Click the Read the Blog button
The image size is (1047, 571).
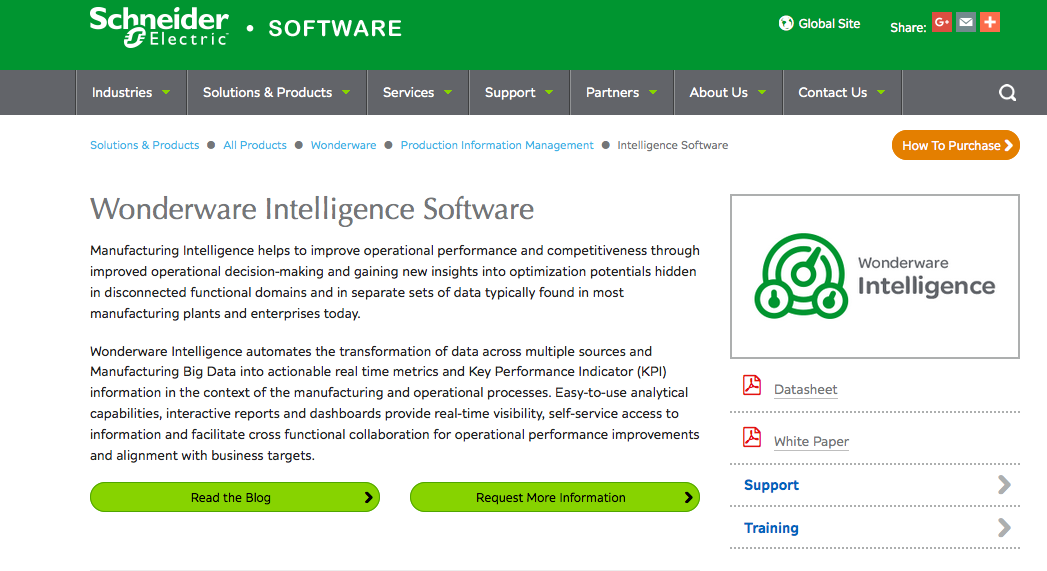pyautogui.click(x=234, y=497)
